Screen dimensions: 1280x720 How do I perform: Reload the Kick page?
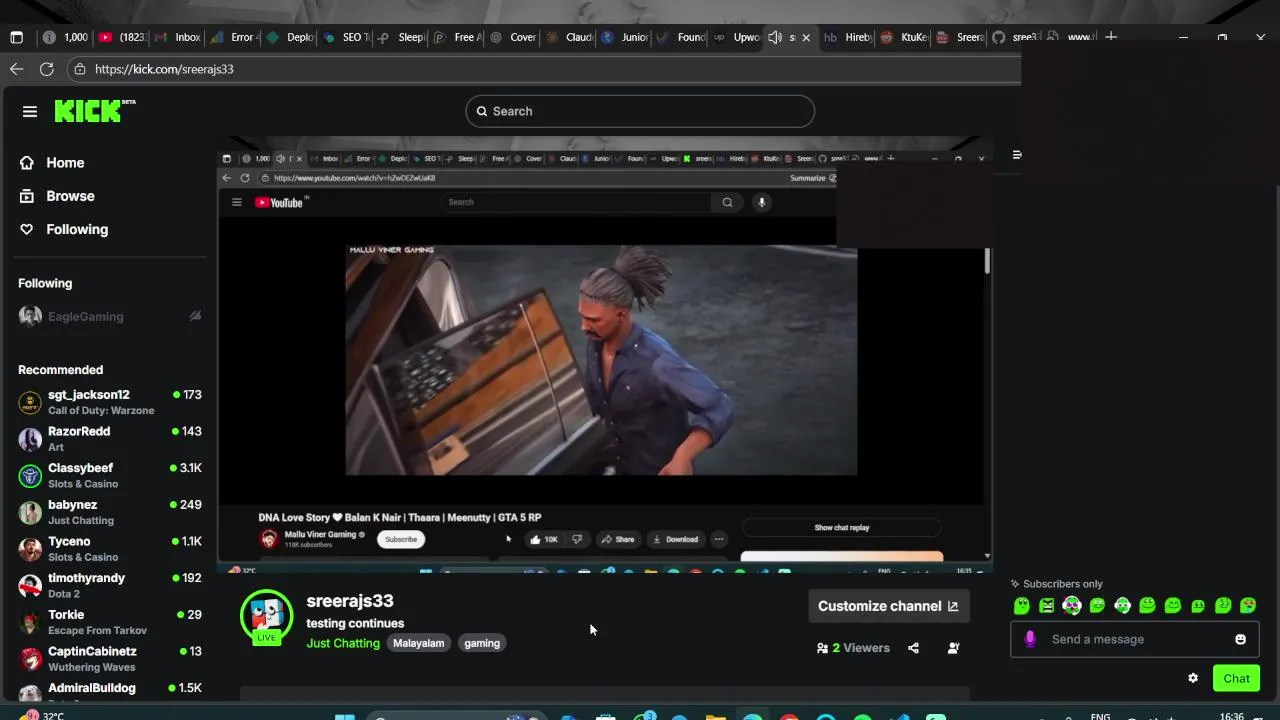coord(46,69)
